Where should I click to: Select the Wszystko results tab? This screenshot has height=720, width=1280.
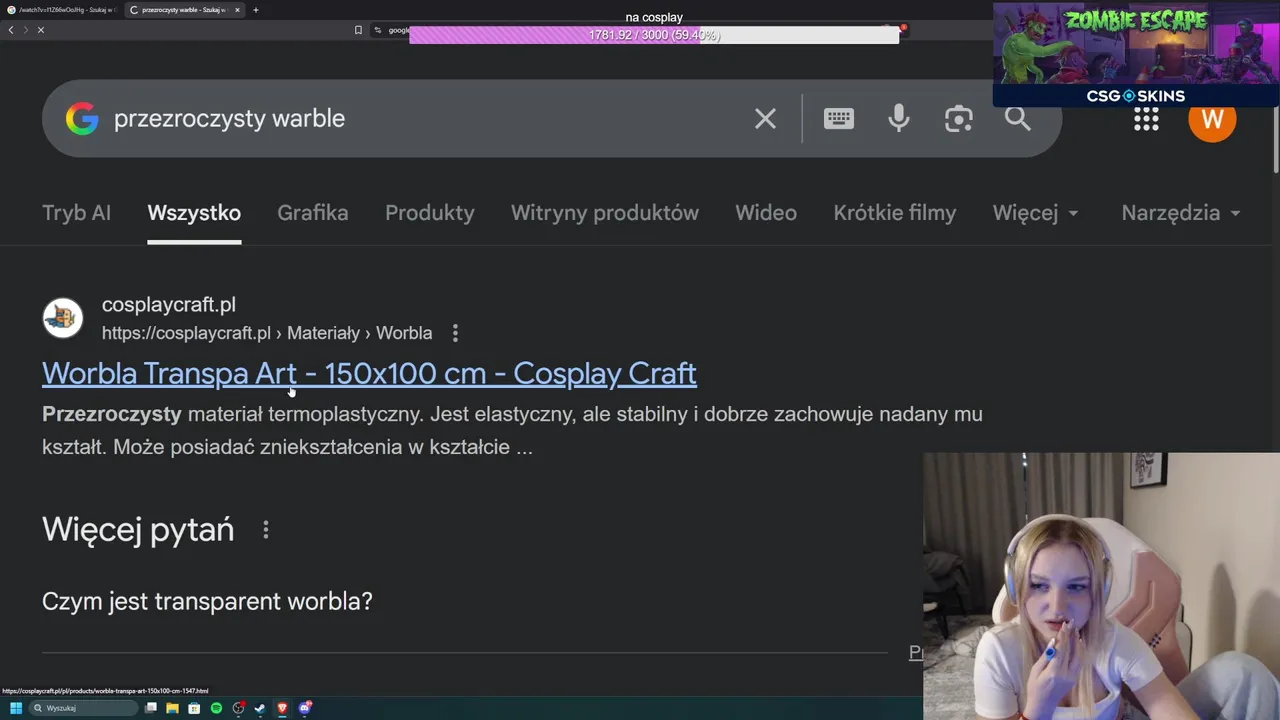[194, 213]
